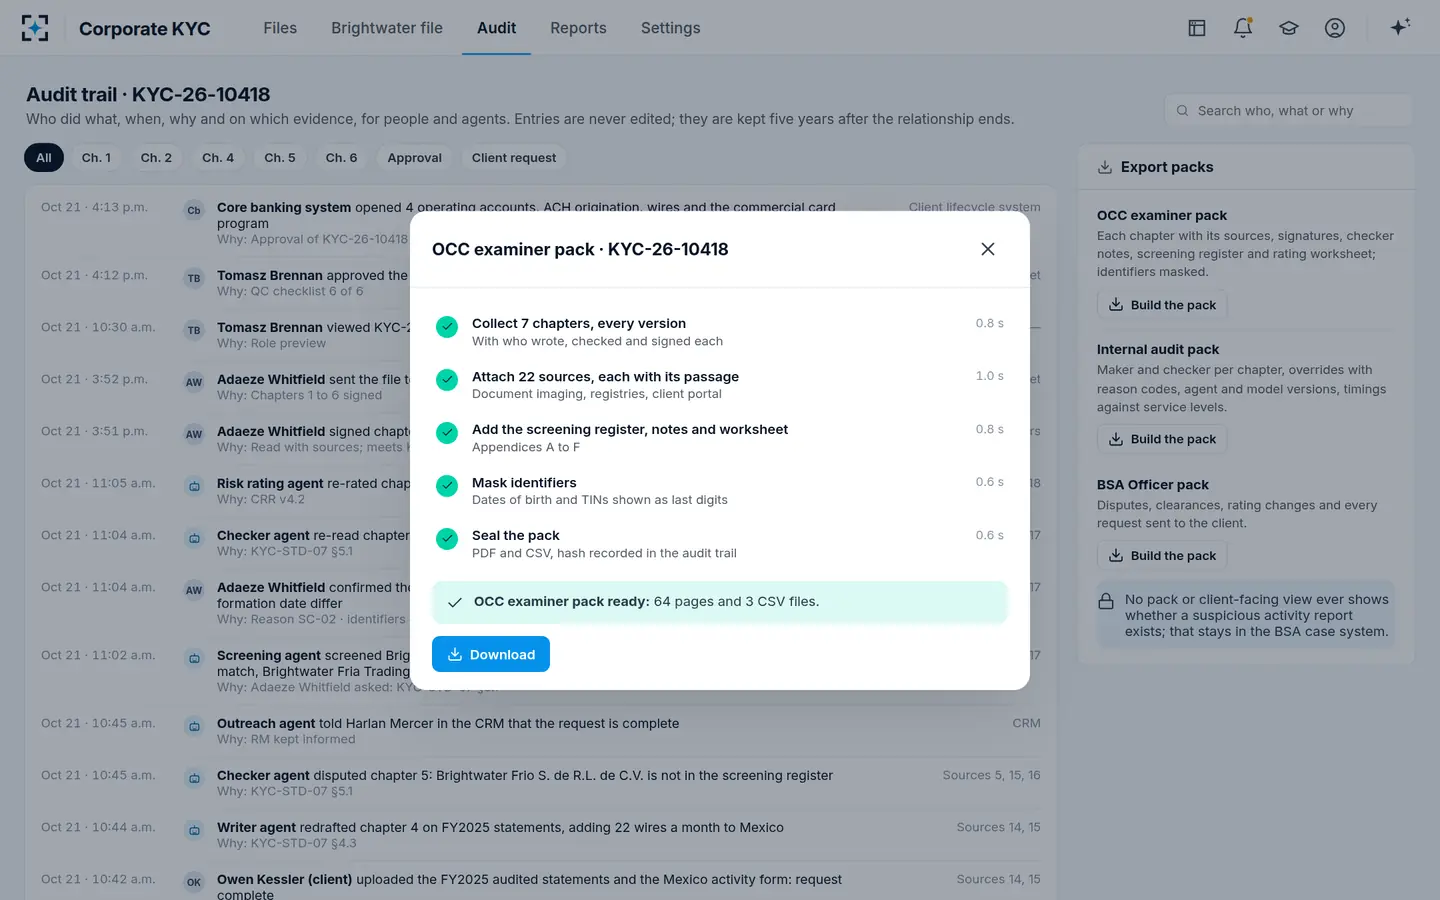Build the Internal audit pack
This screenshot has height=900, width=1440.
pyautogui.click(x=1162, y=439)
